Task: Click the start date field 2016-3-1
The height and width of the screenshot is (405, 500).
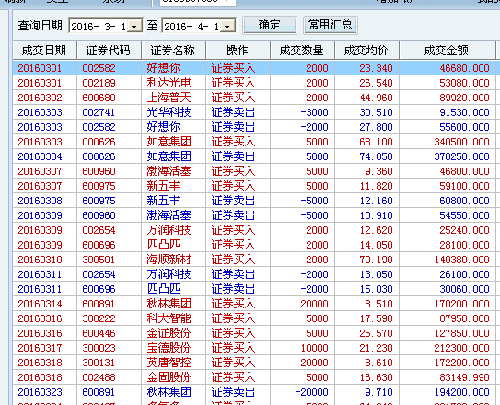Action: (x=99, y=26)
